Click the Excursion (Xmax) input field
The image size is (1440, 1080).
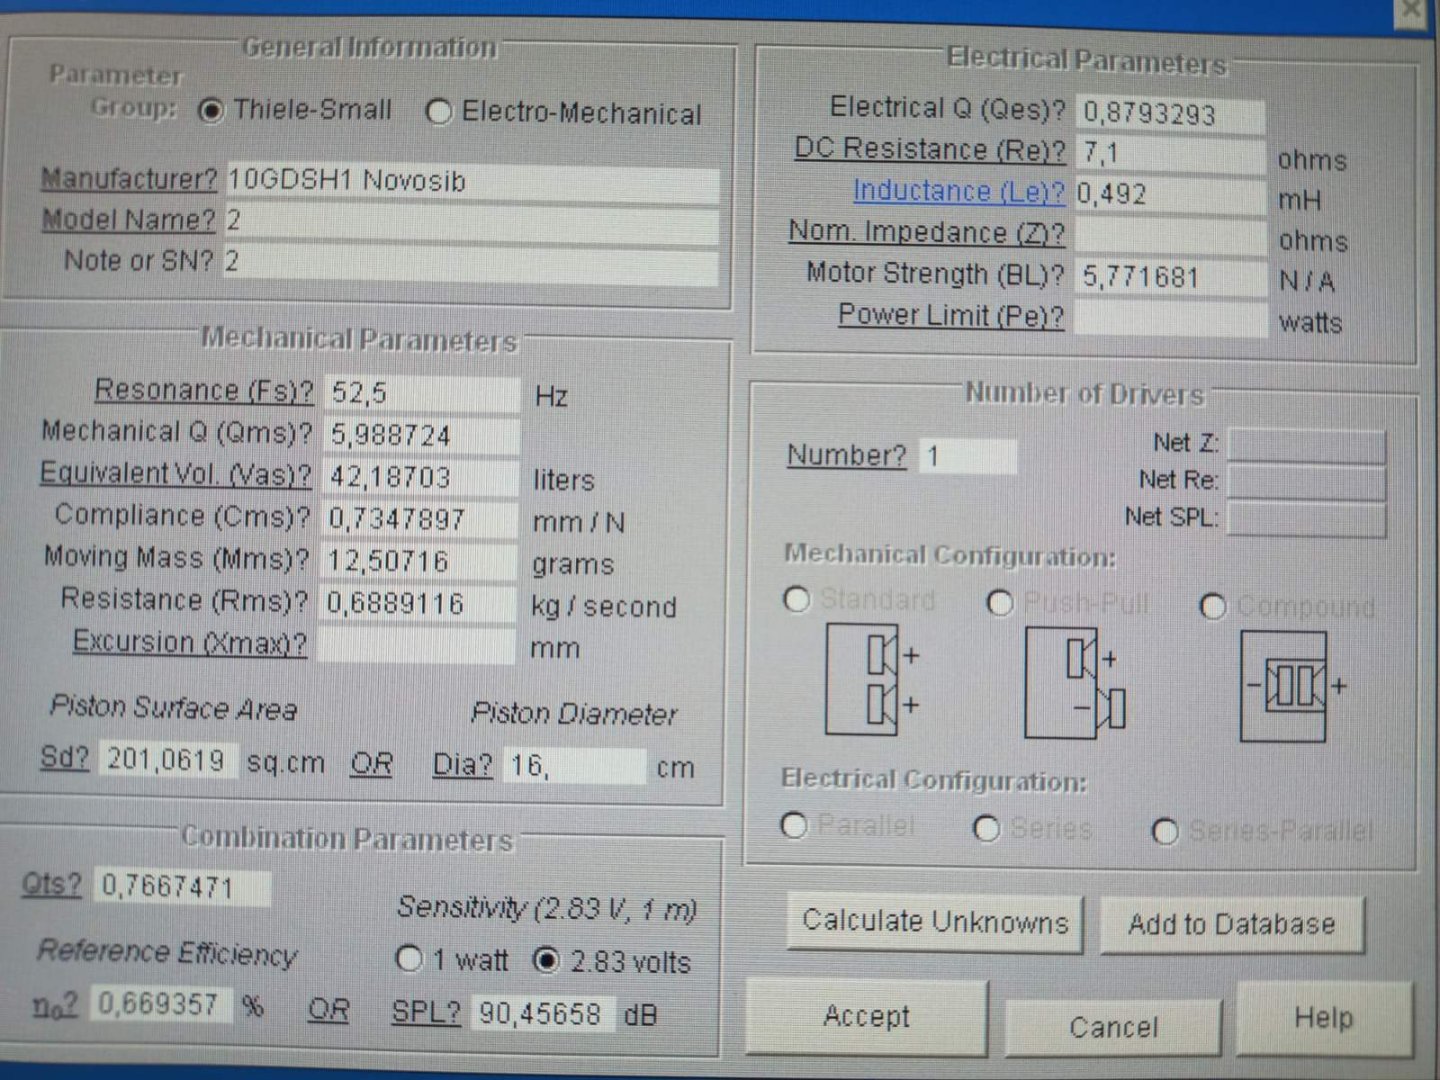(417, 645)
